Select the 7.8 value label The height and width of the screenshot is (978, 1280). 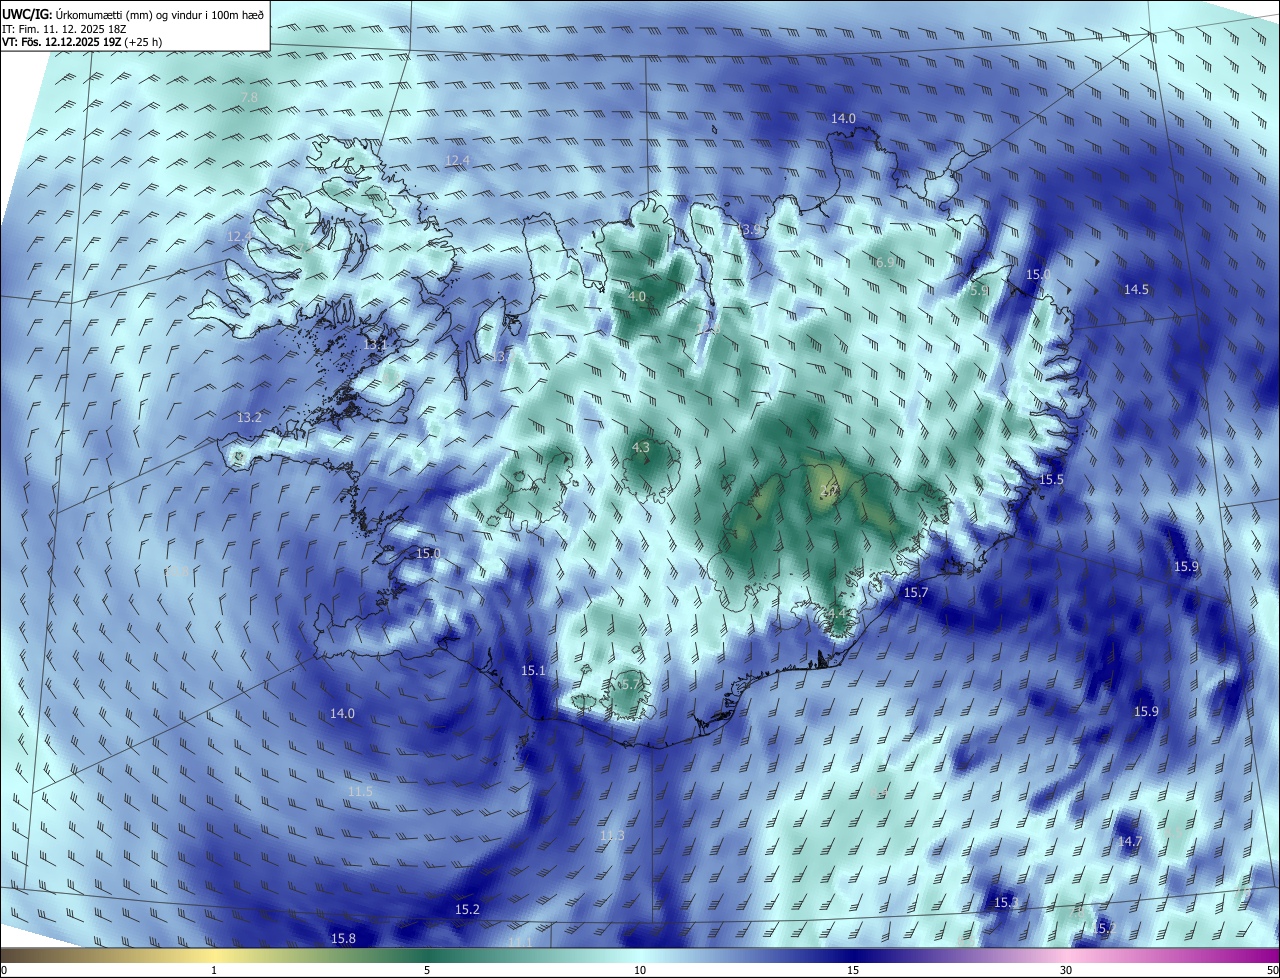(249, 97)
